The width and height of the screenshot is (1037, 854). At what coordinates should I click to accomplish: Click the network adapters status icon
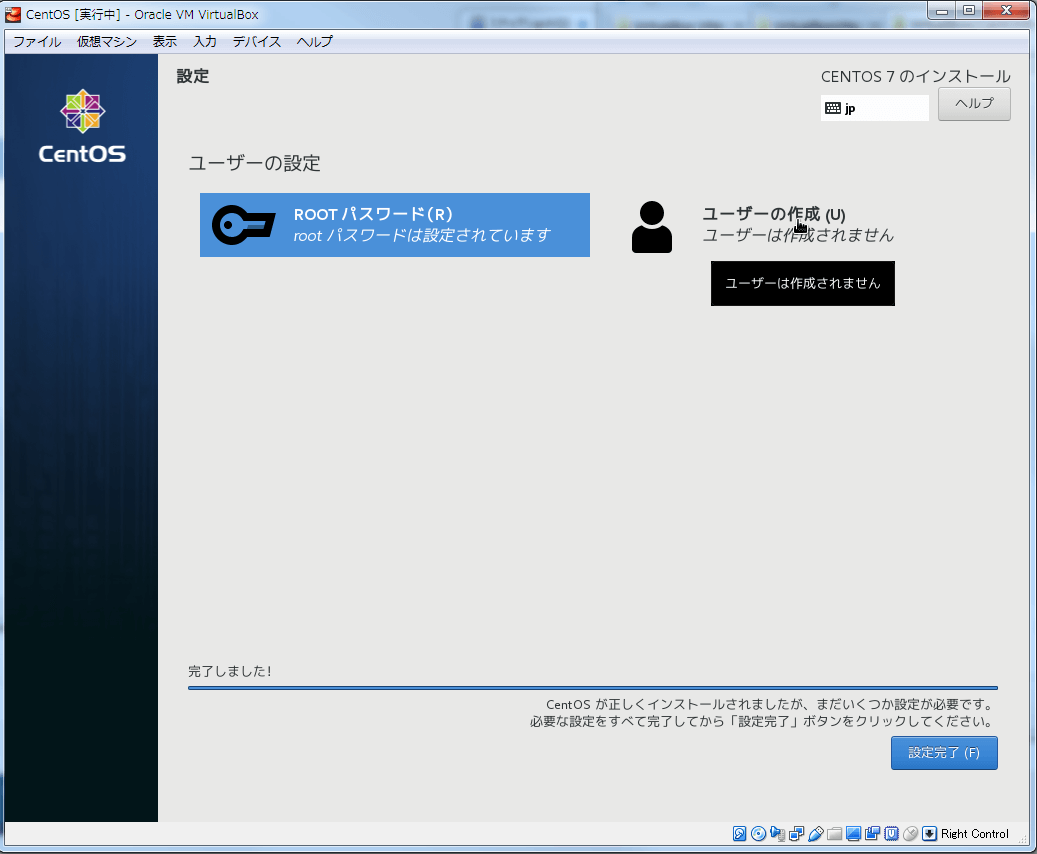click(797, 833)
